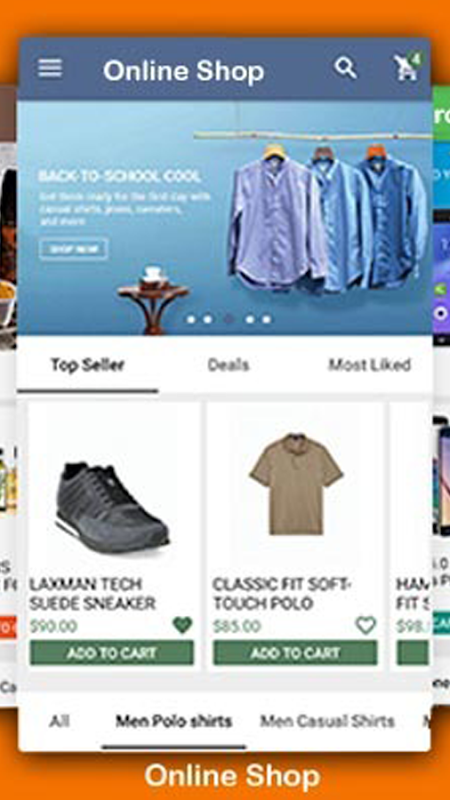The height and width of the screenshot is (800, 450).
Task: Jump to the last banner carousel dot
Action: coord(266,319)
